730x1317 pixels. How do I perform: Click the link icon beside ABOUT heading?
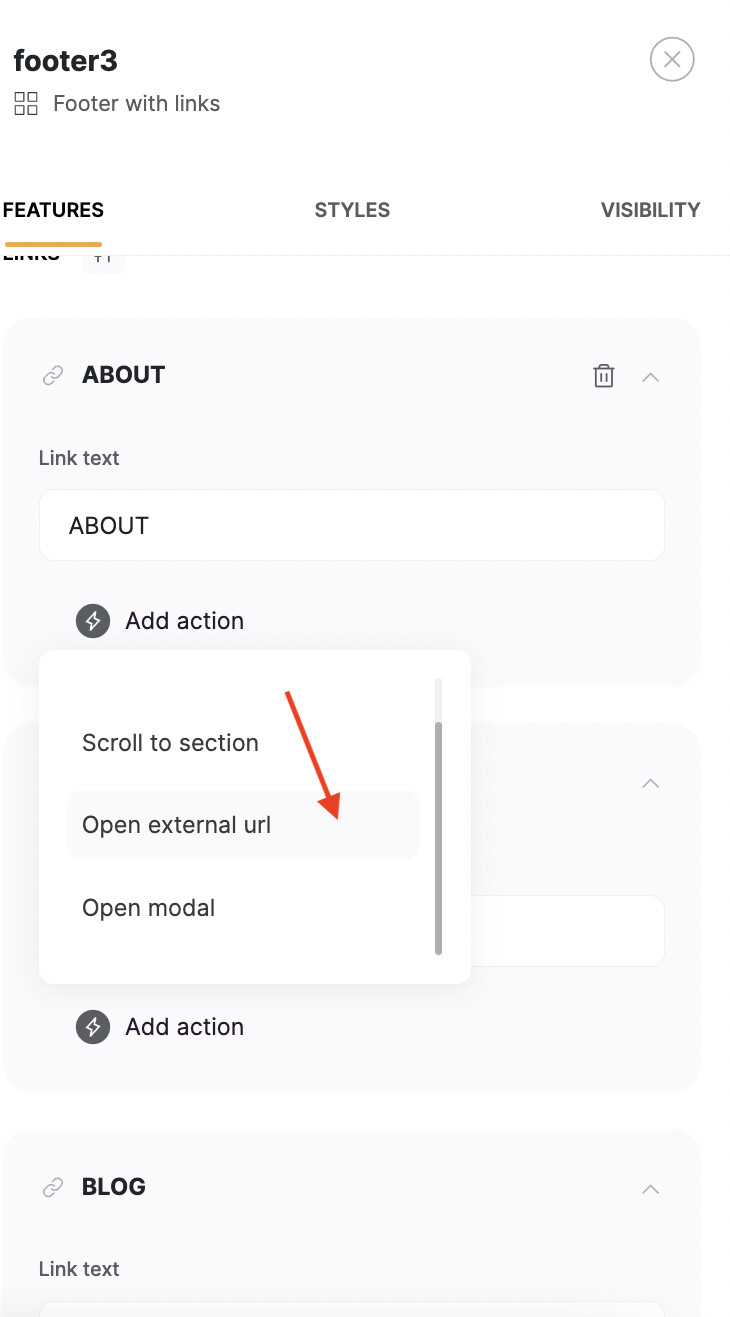point(52,376)
